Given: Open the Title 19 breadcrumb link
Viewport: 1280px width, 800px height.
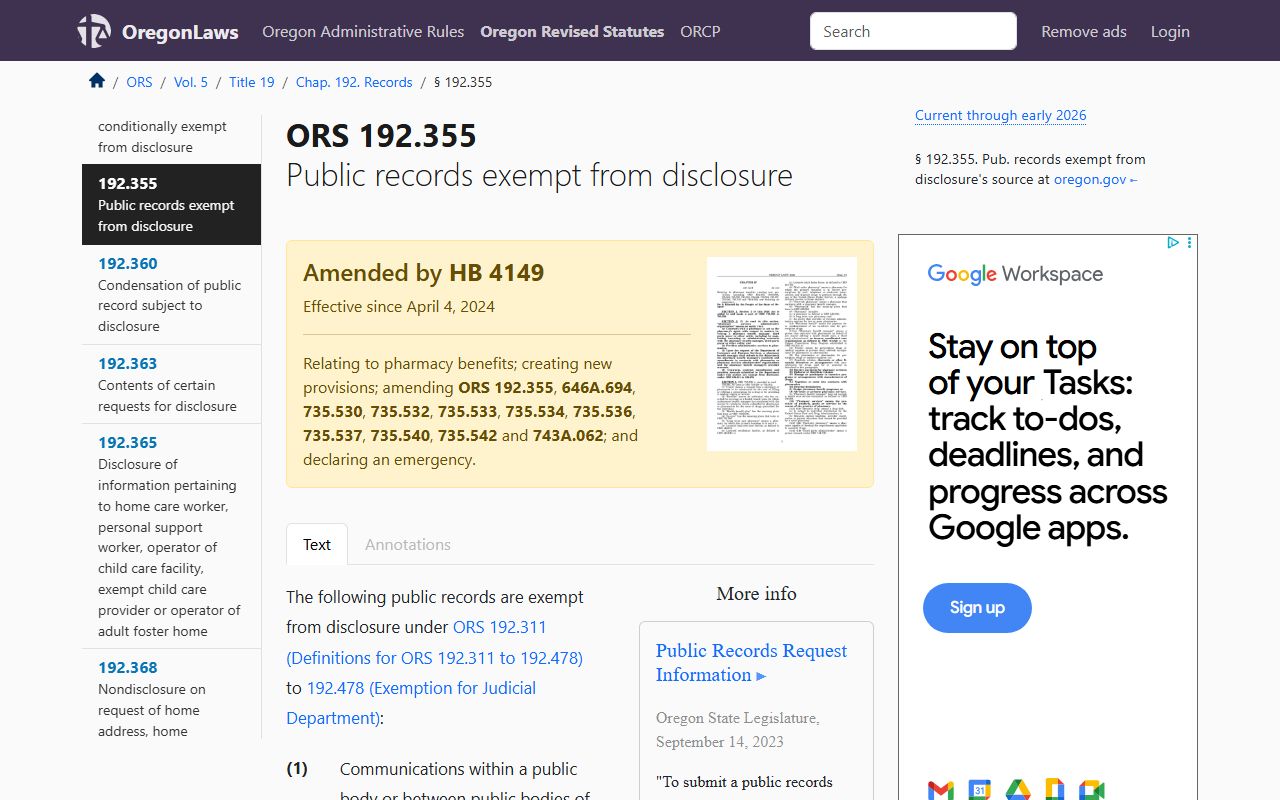Looking at the screenshot, I should click(252, 82).
